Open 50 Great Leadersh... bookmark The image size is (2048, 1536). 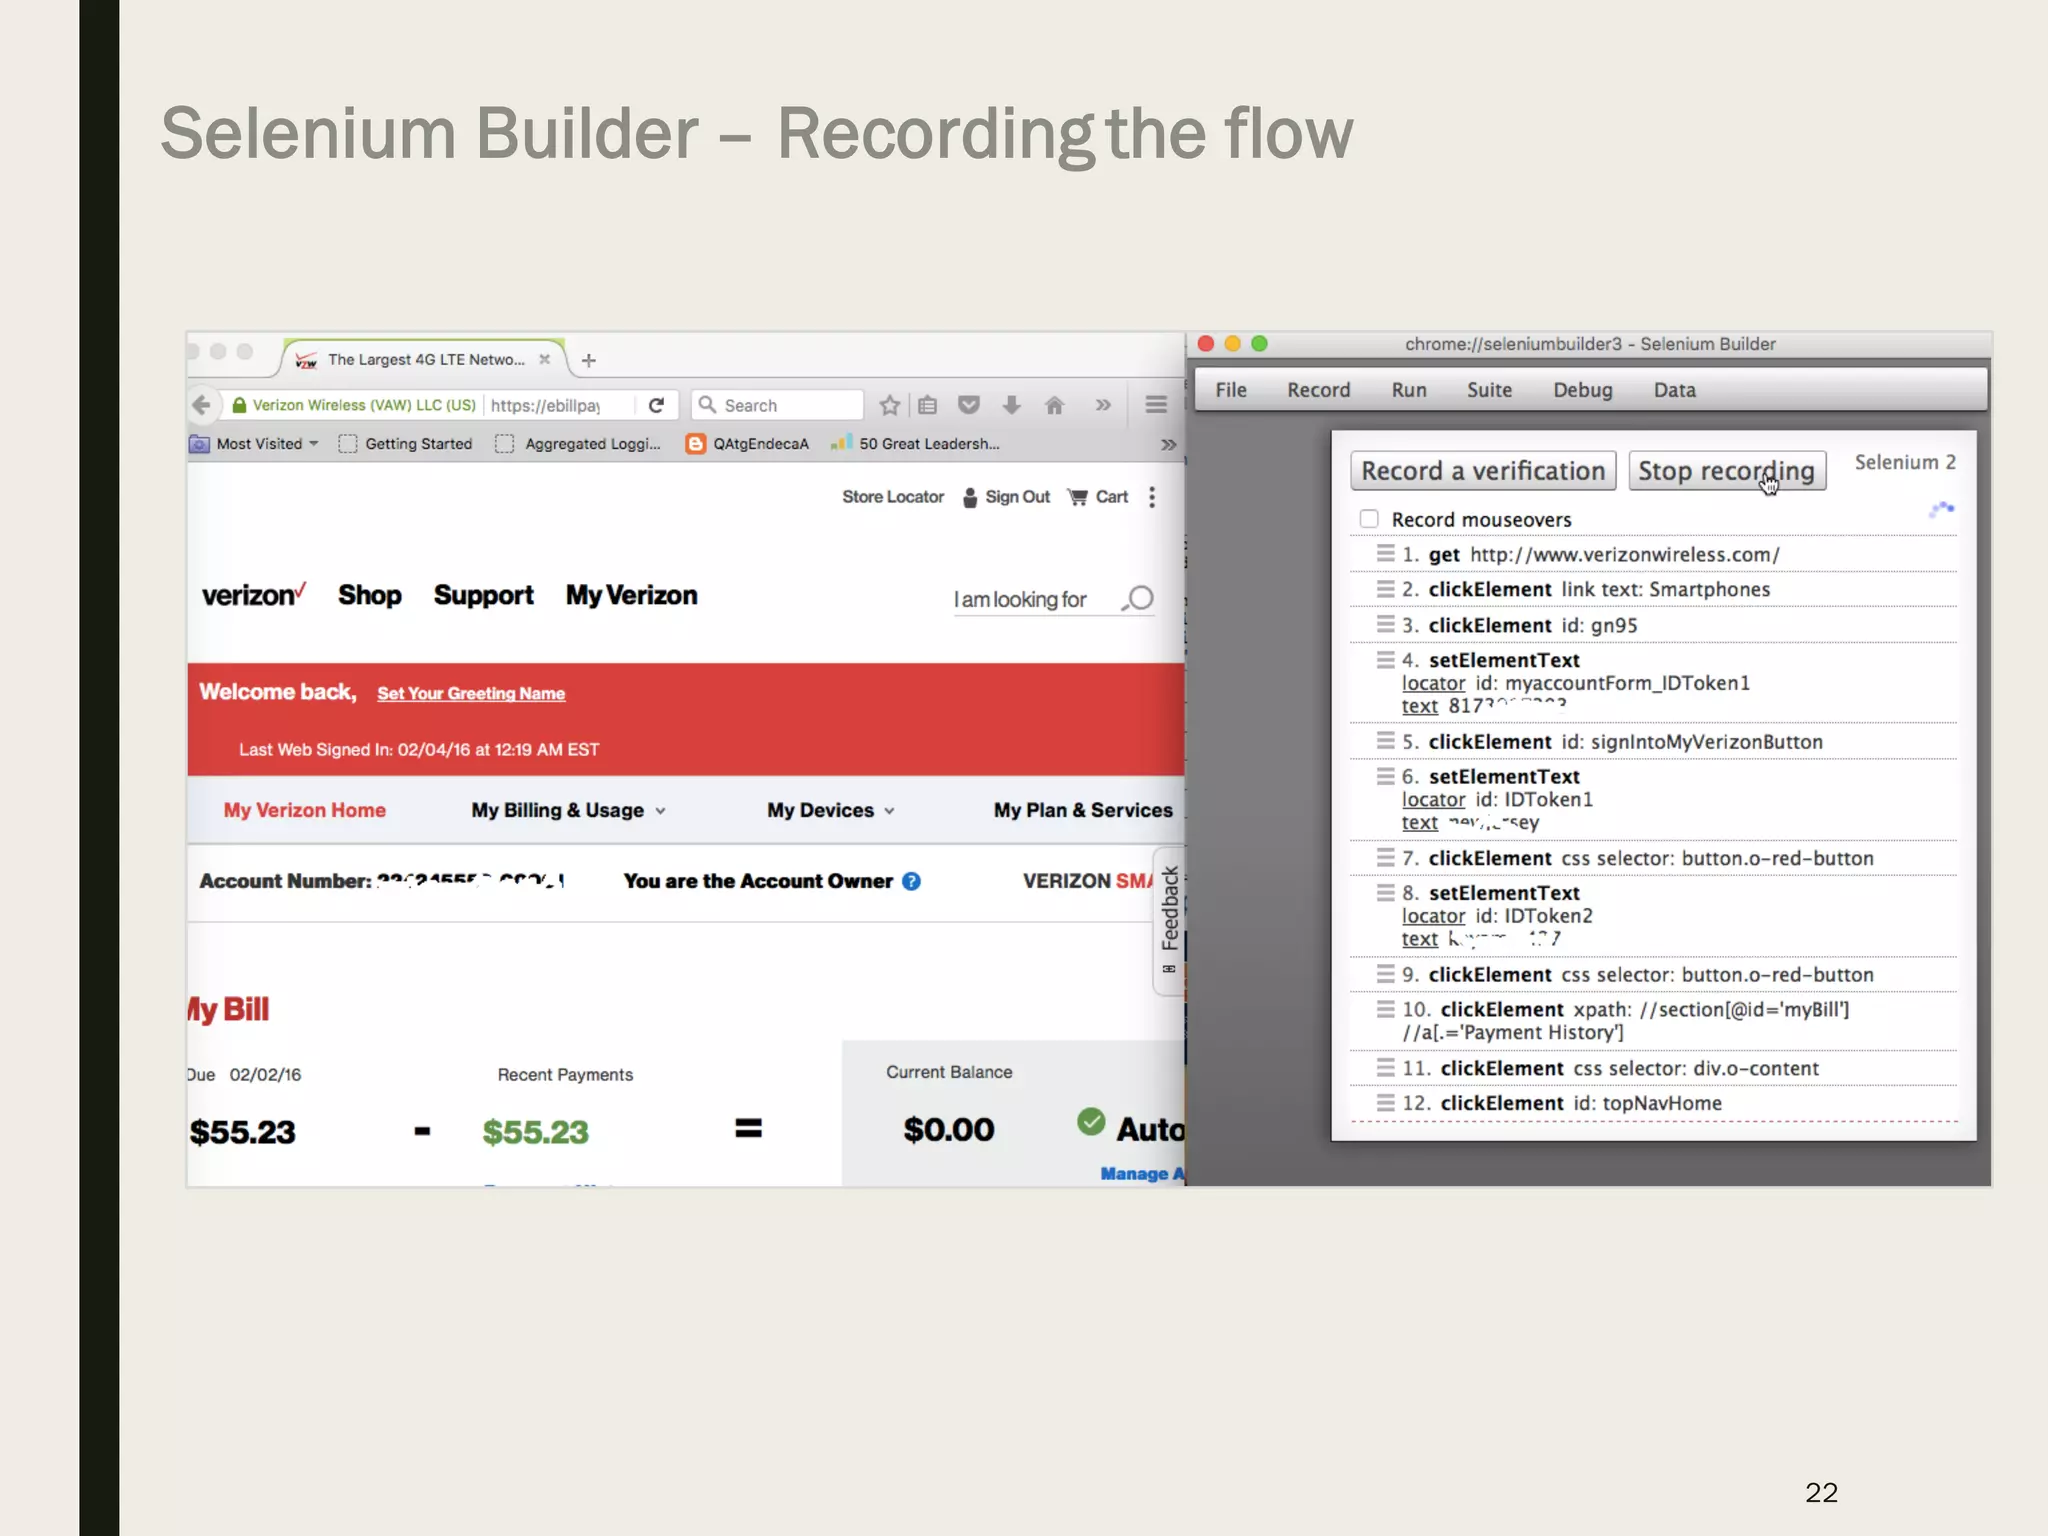pyautogui.click(x=916, y=444)
